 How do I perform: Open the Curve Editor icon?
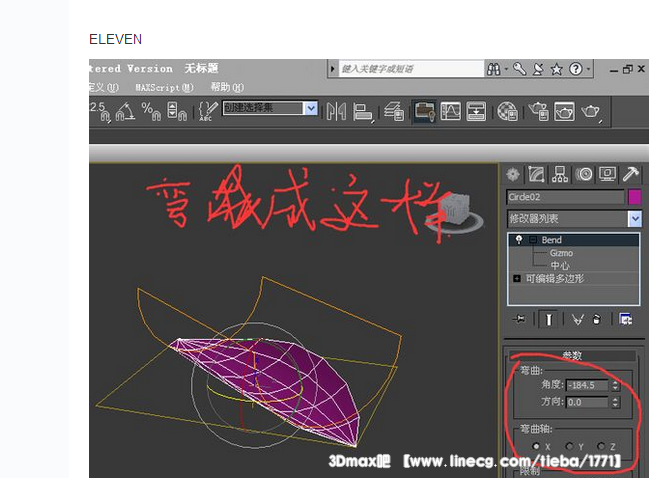pyautogui.click(x=450, y=111)
